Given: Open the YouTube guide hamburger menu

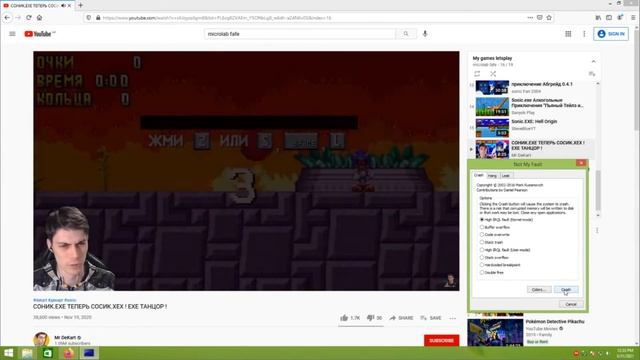Looking at the screenshot, I should (12, 34).
